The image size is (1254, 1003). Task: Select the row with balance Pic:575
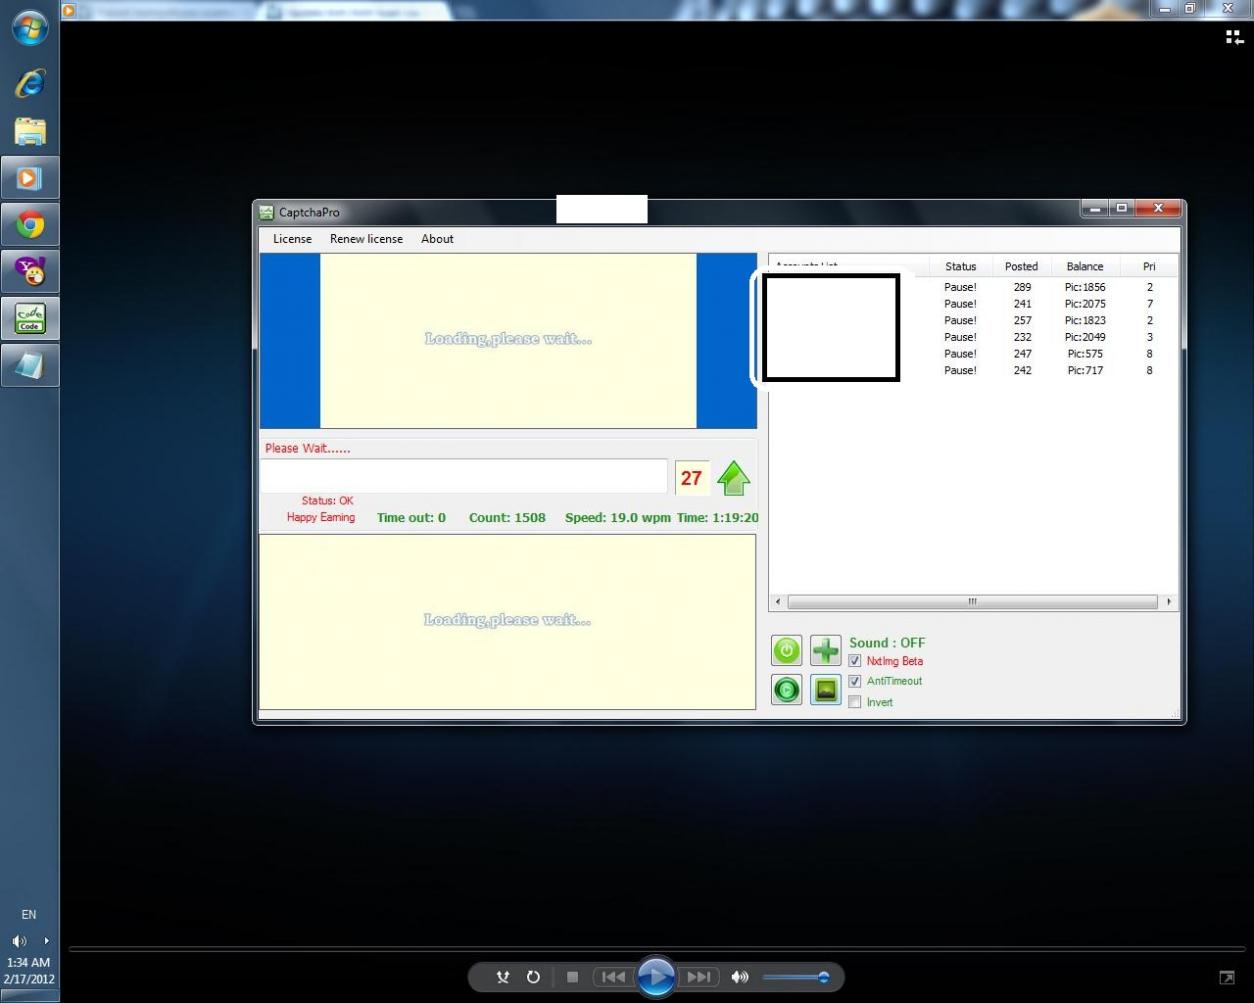click(x=973, y=354)
